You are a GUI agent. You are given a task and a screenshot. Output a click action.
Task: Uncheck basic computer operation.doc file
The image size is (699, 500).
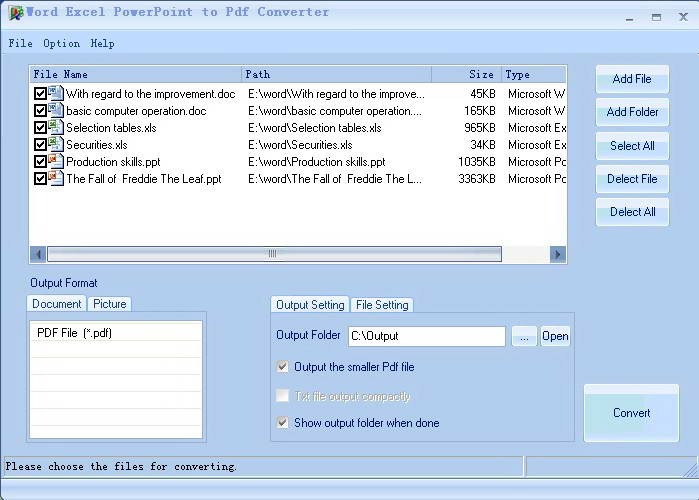(40, 111)
